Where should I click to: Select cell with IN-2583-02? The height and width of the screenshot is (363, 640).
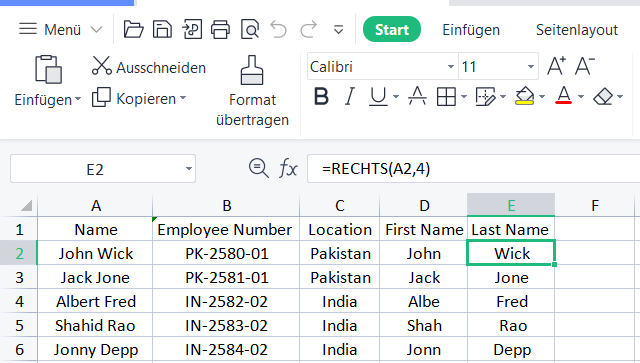pos(226,325)
